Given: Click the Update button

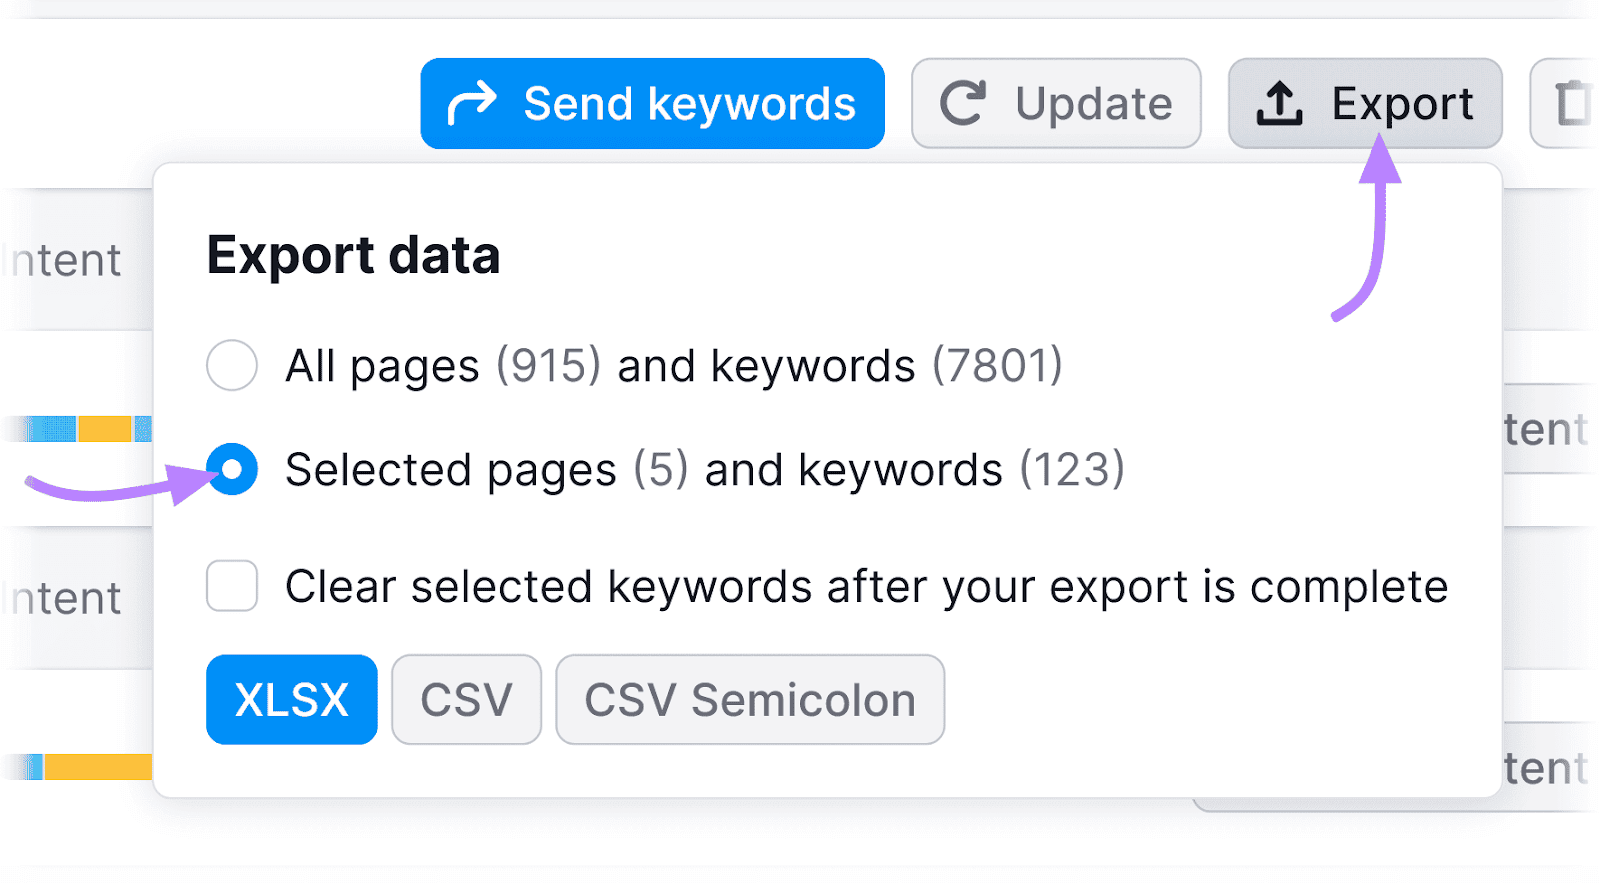Looking at the screenshot, I should point(1056,102).
